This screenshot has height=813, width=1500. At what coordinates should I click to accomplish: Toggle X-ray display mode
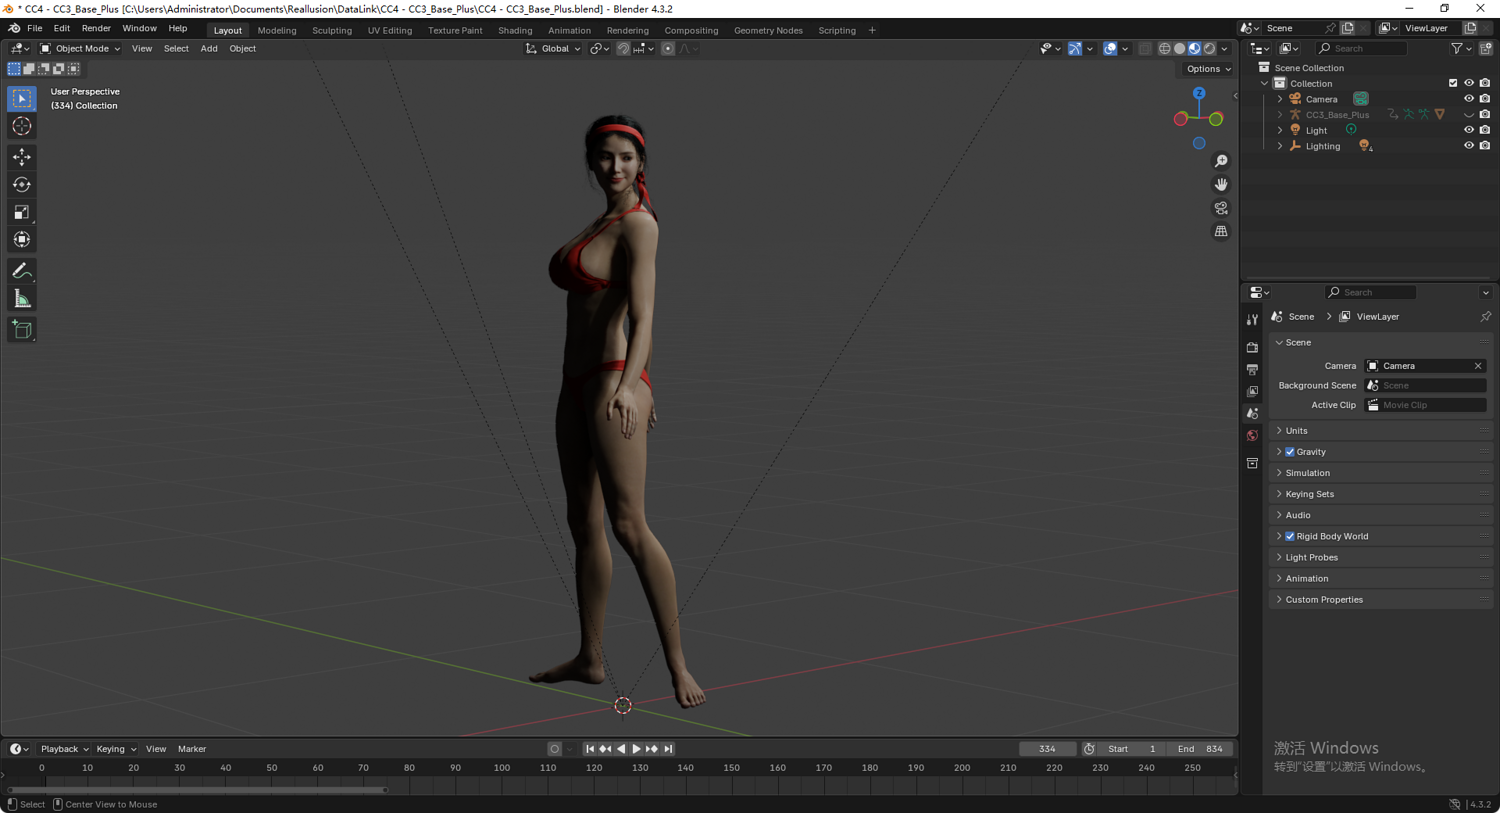point(1145,48)
